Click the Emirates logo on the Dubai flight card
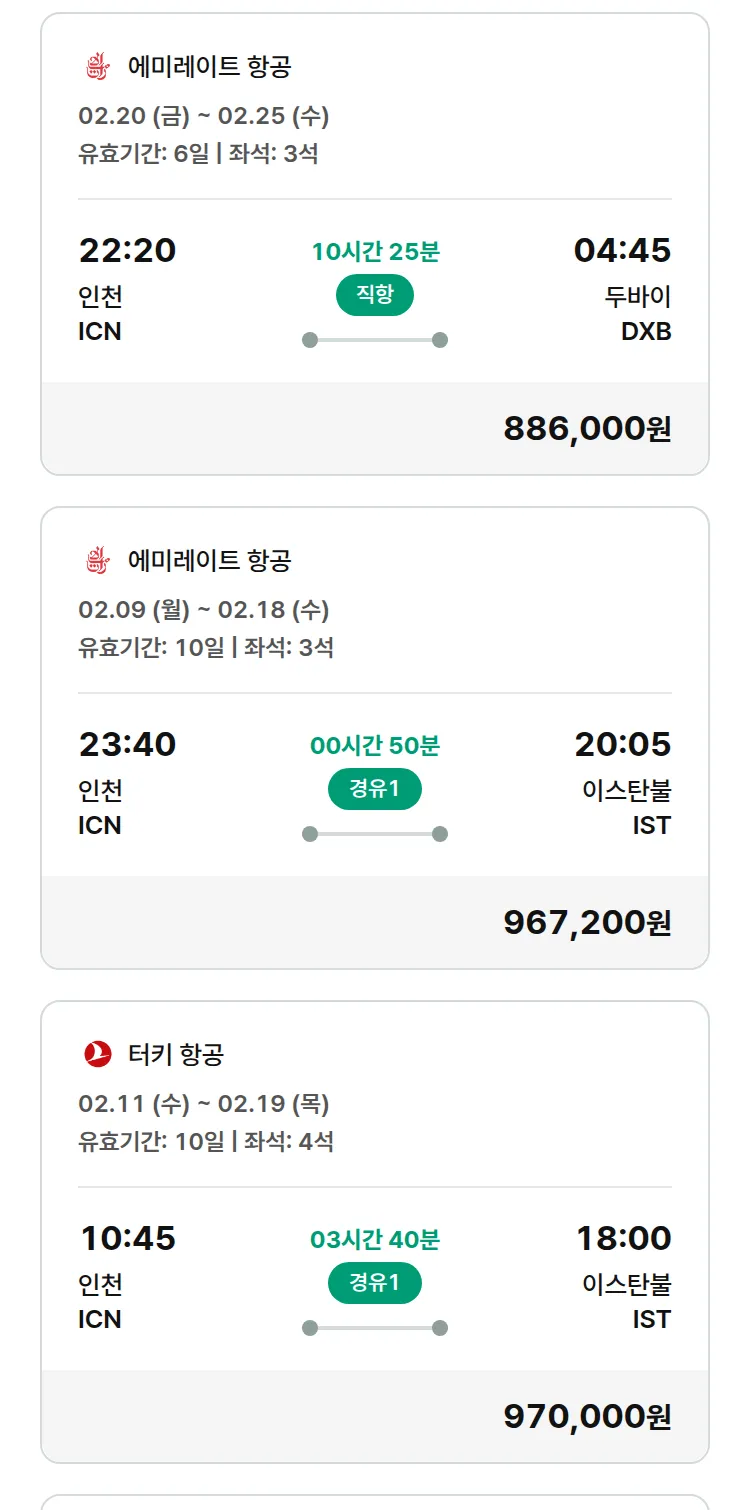750x1510 pixels. 97,67
